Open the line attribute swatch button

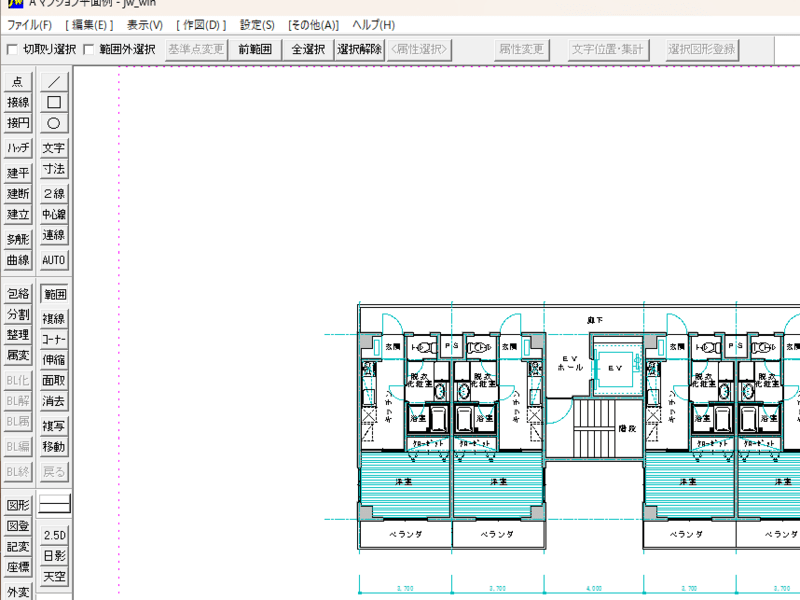pyautogui.click(x=54, y=503)
